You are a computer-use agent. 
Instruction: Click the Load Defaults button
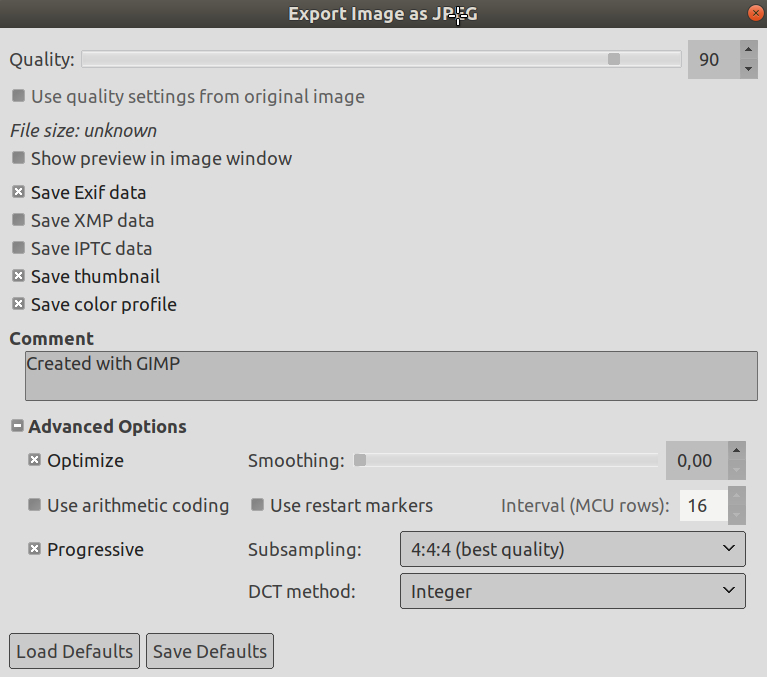pos(74,651)
